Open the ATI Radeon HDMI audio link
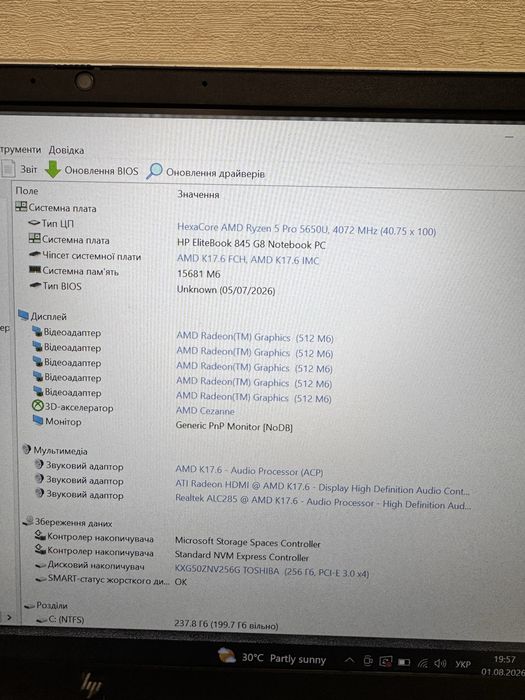The image size is (525, 700). click(x=322, y=488)
